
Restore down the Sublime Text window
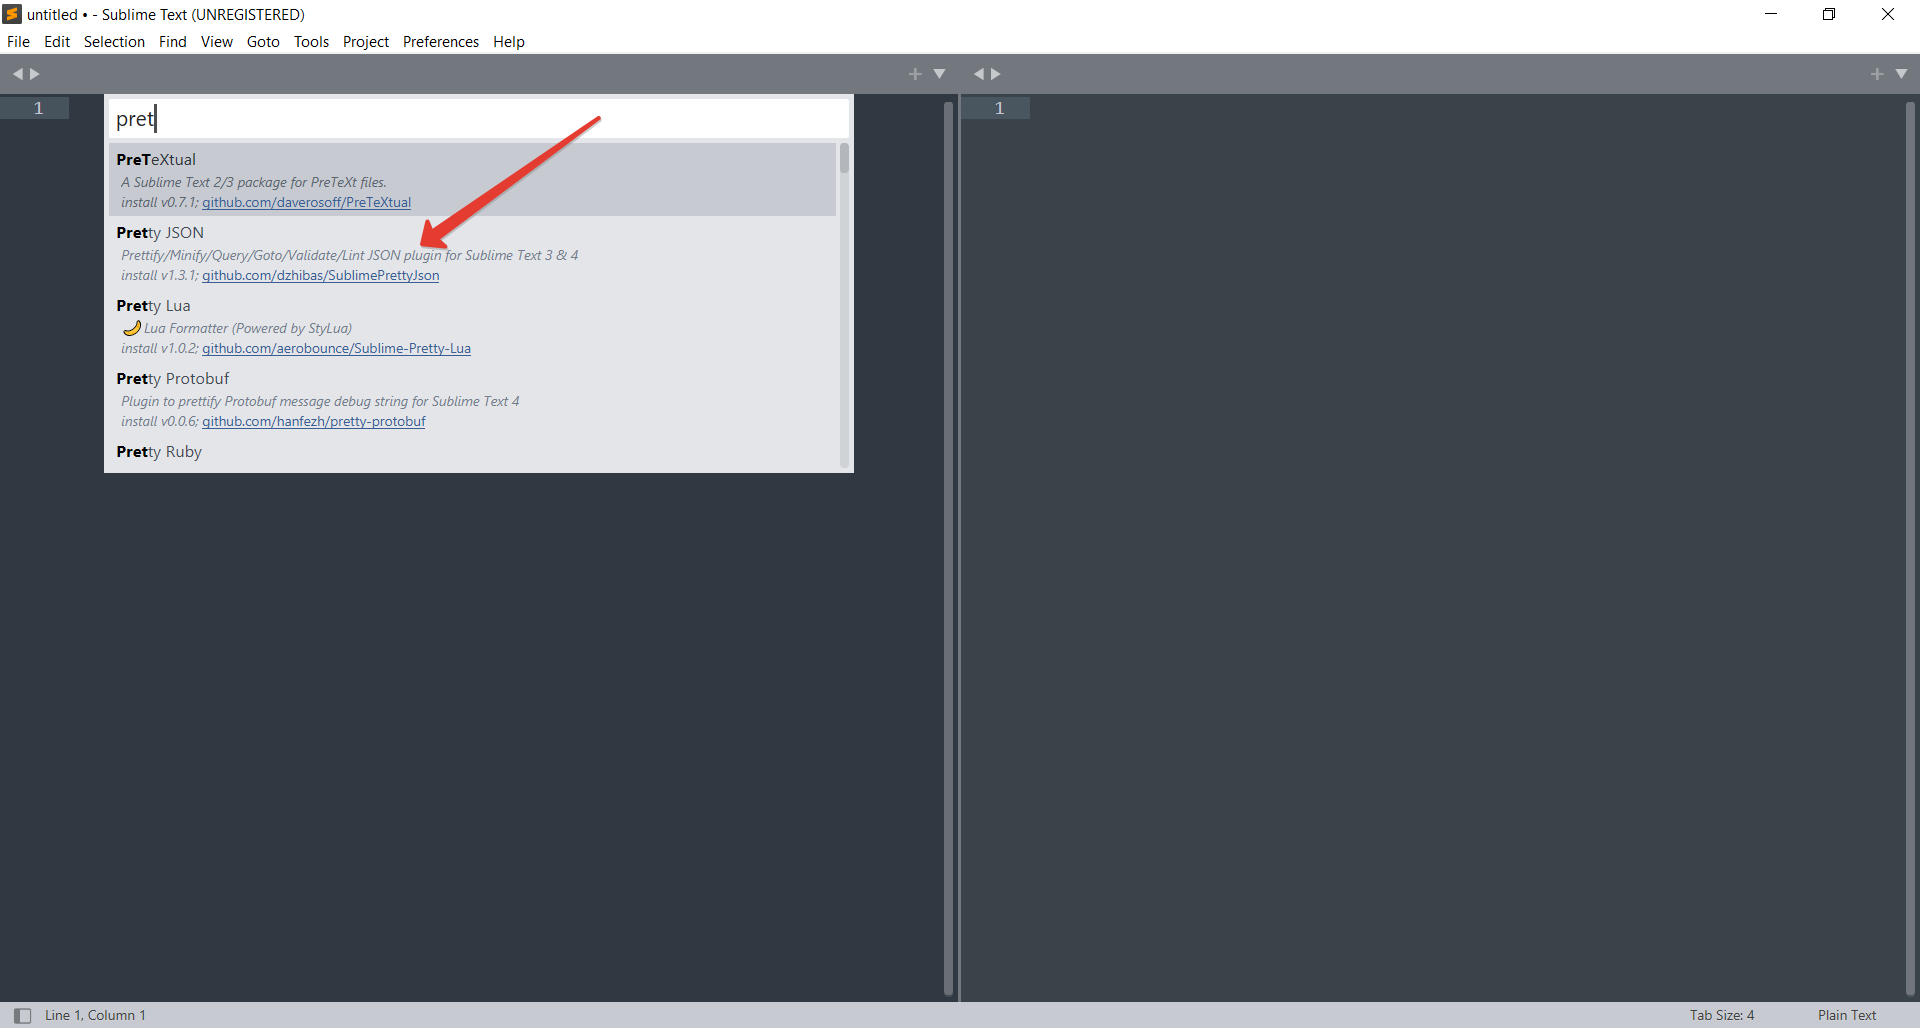pyautogui.click(x=1829, y=14)
